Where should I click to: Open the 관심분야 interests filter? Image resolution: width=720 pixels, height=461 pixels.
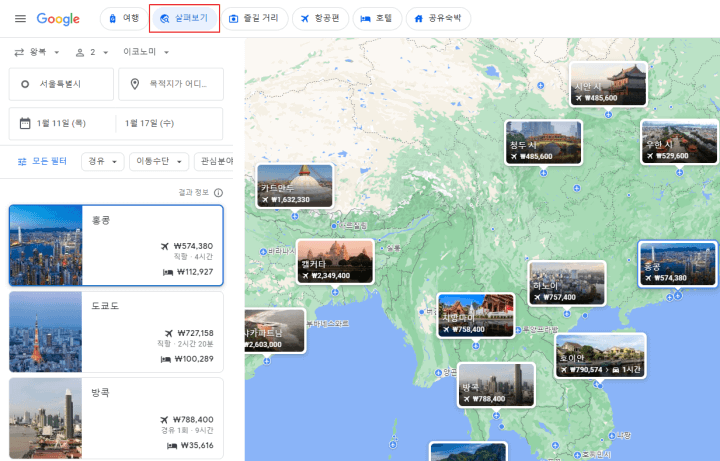coord(214,162)
